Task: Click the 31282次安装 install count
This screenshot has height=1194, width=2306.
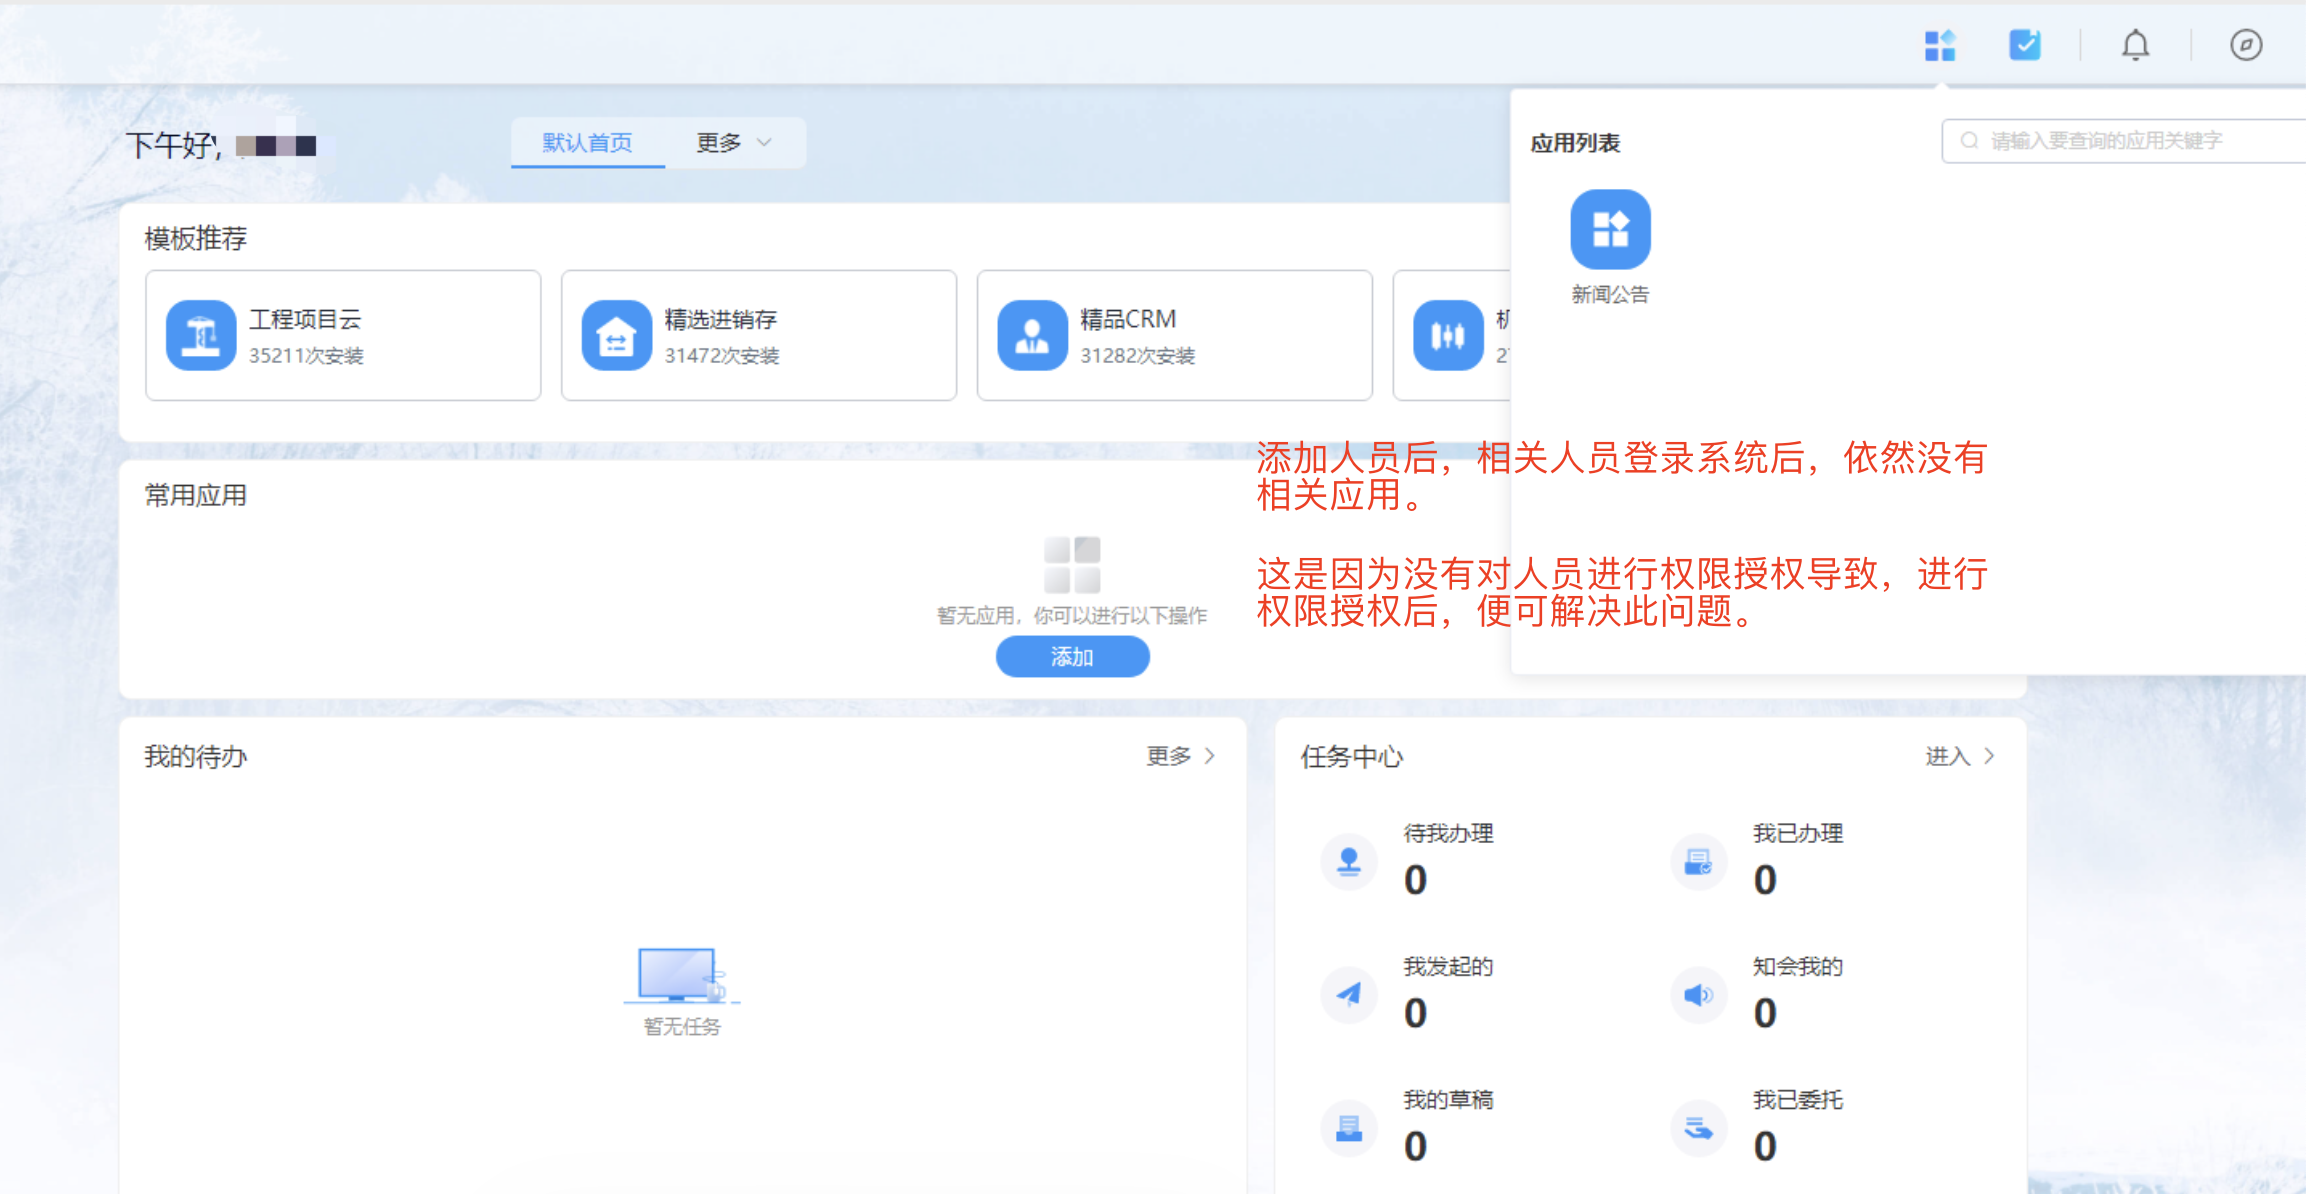Action: click(x=1138, y=356)
